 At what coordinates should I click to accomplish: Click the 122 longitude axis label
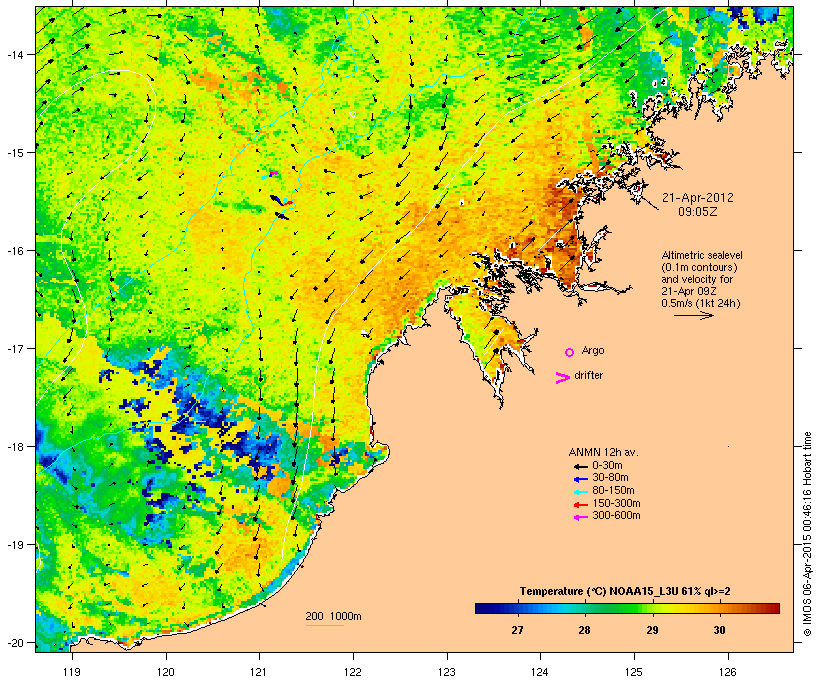tap(353, 672)
